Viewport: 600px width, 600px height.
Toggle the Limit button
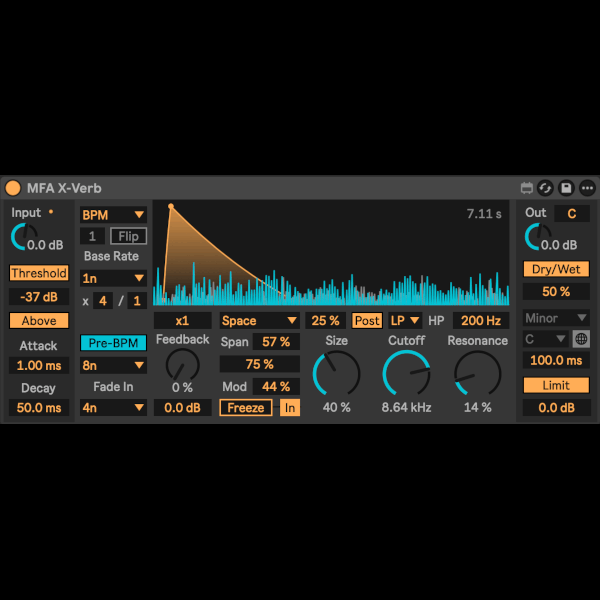pyautogui.click(x=556, y=385)
